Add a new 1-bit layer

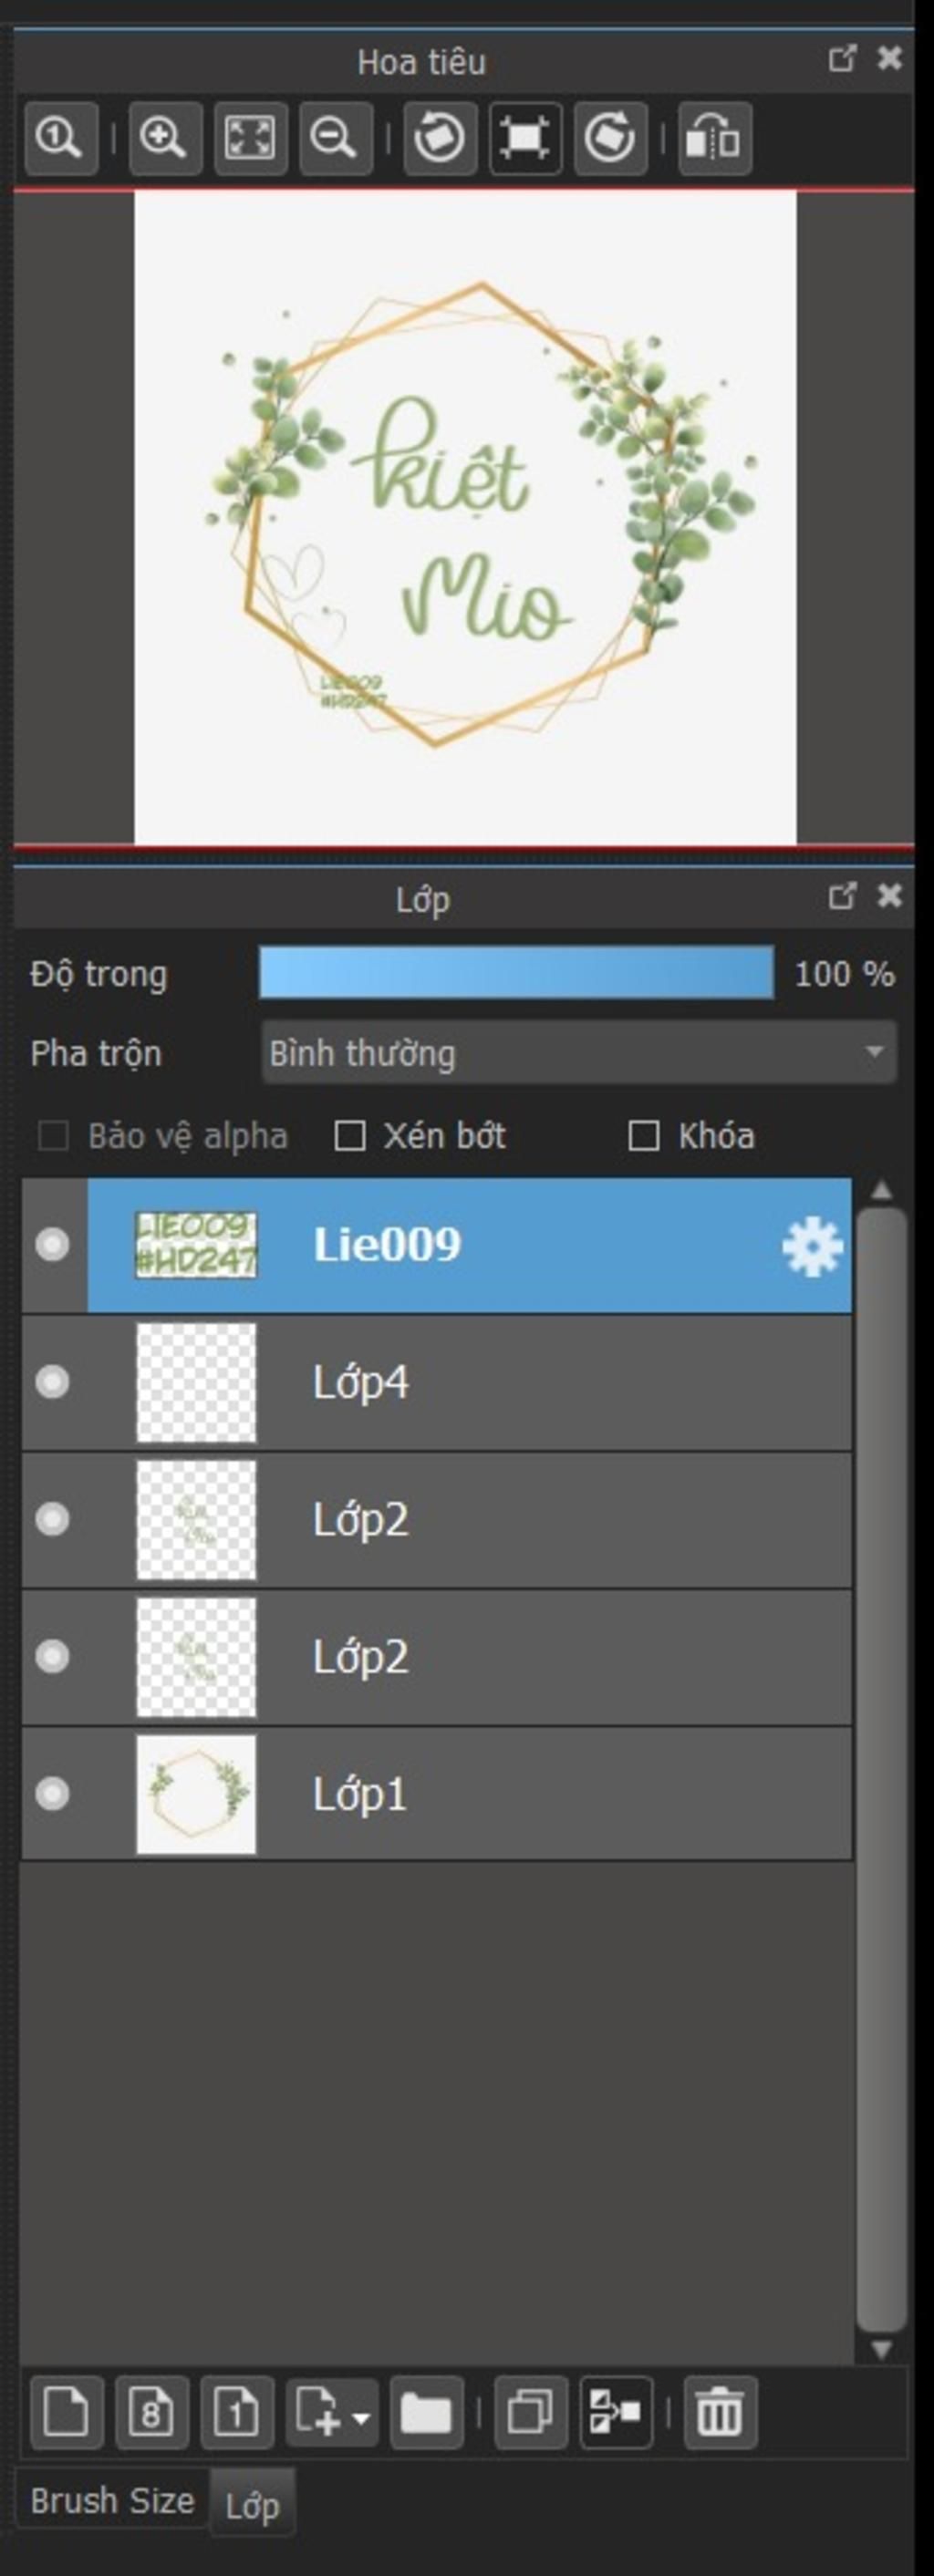pyautogui.click(x=237, y=2413)
